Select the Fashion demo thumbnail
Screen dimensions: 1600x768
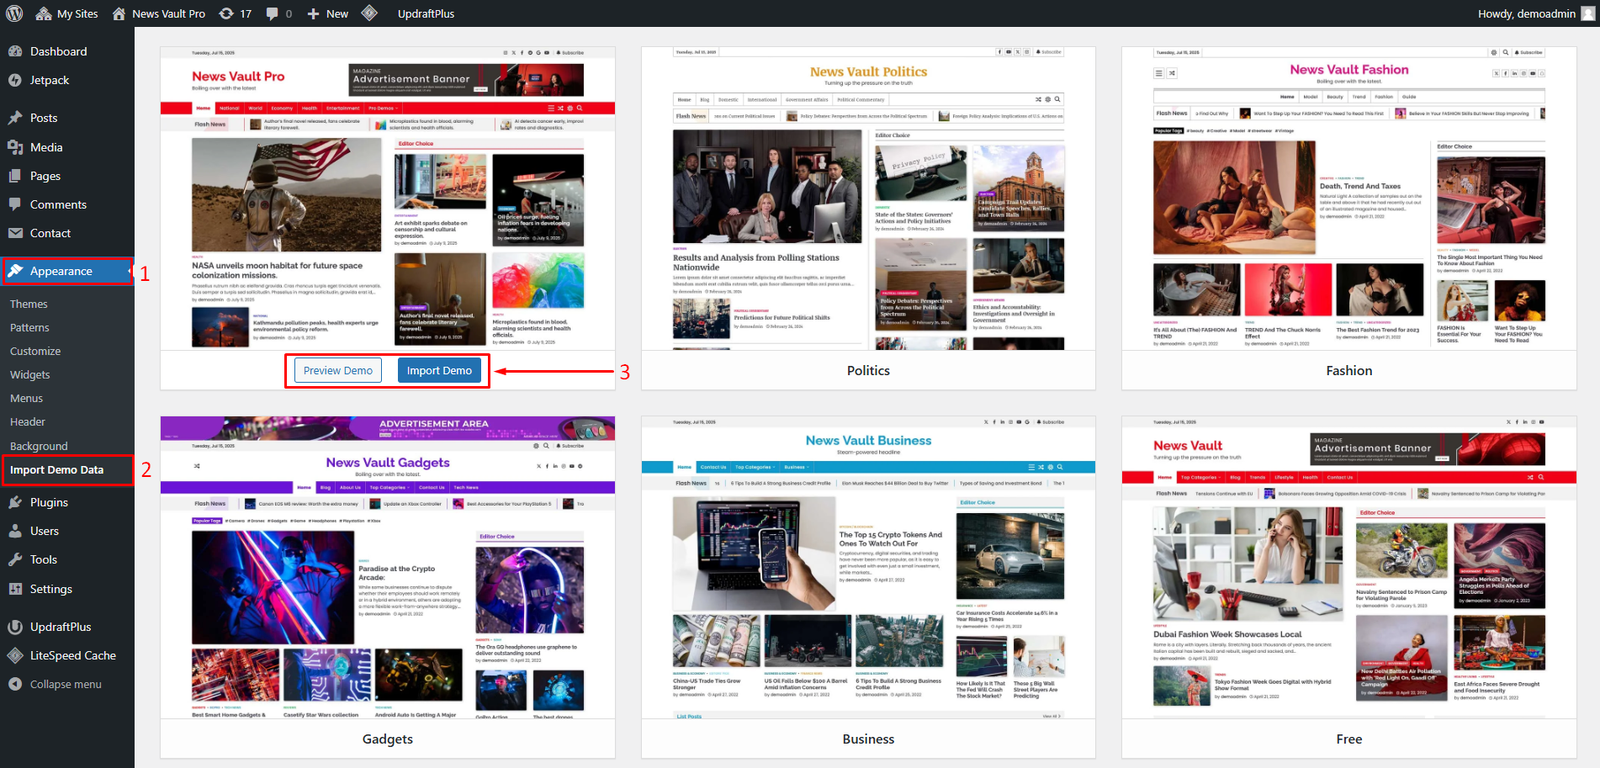[1349, 198]
